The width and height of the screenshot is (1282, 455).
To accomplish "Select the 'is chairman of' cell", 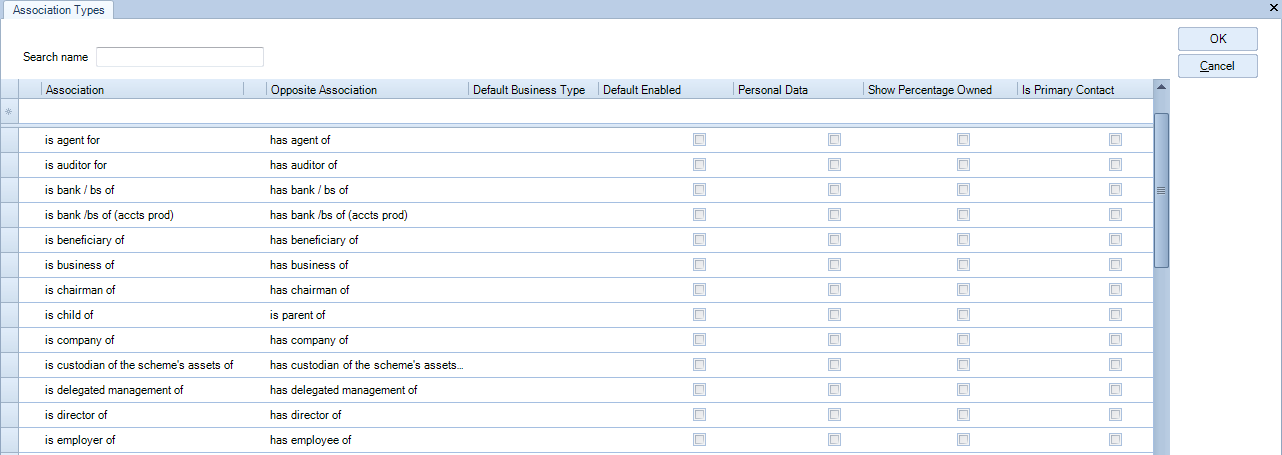I will (x=142, y=290).
